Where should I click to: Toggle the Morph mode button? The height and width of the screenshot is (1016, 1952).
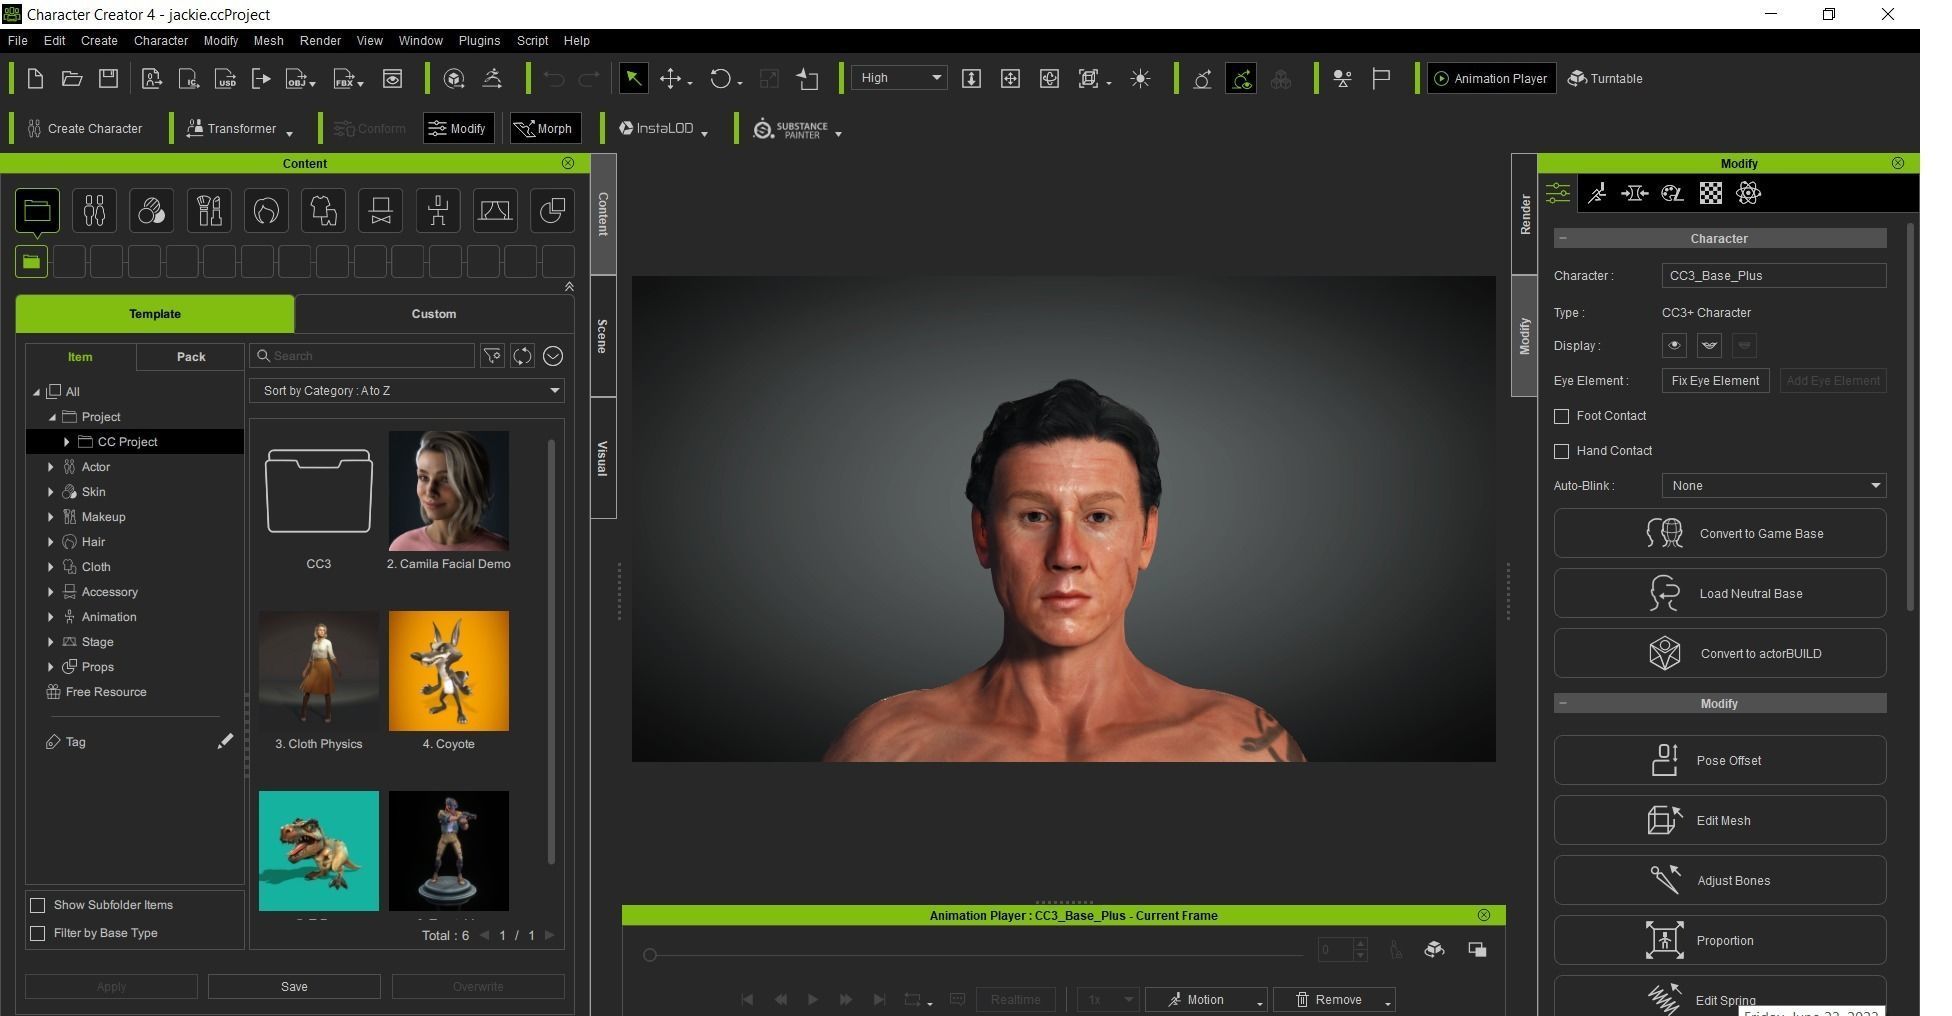pos(545,129)
